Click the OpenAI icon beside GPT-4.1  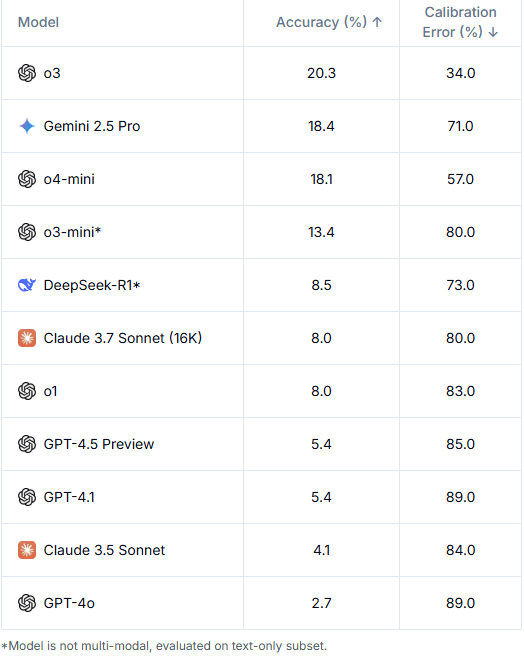pyautogui.click(x=27, y=497)
